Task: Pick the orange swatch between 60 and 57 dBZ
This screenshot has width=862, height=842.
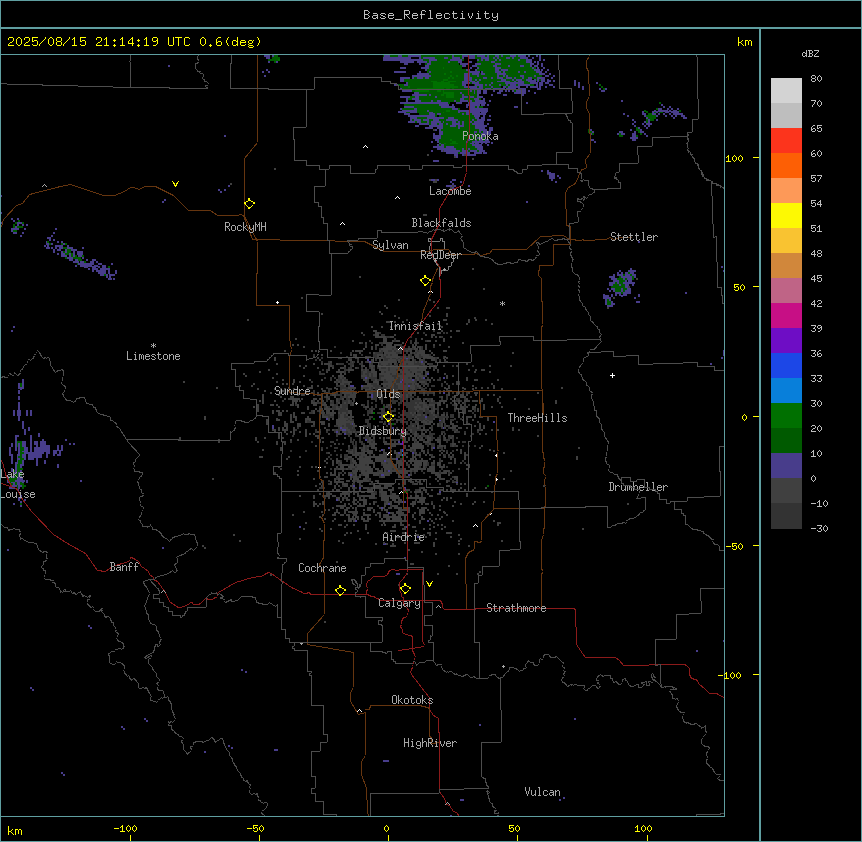Action: pos(786,165)
